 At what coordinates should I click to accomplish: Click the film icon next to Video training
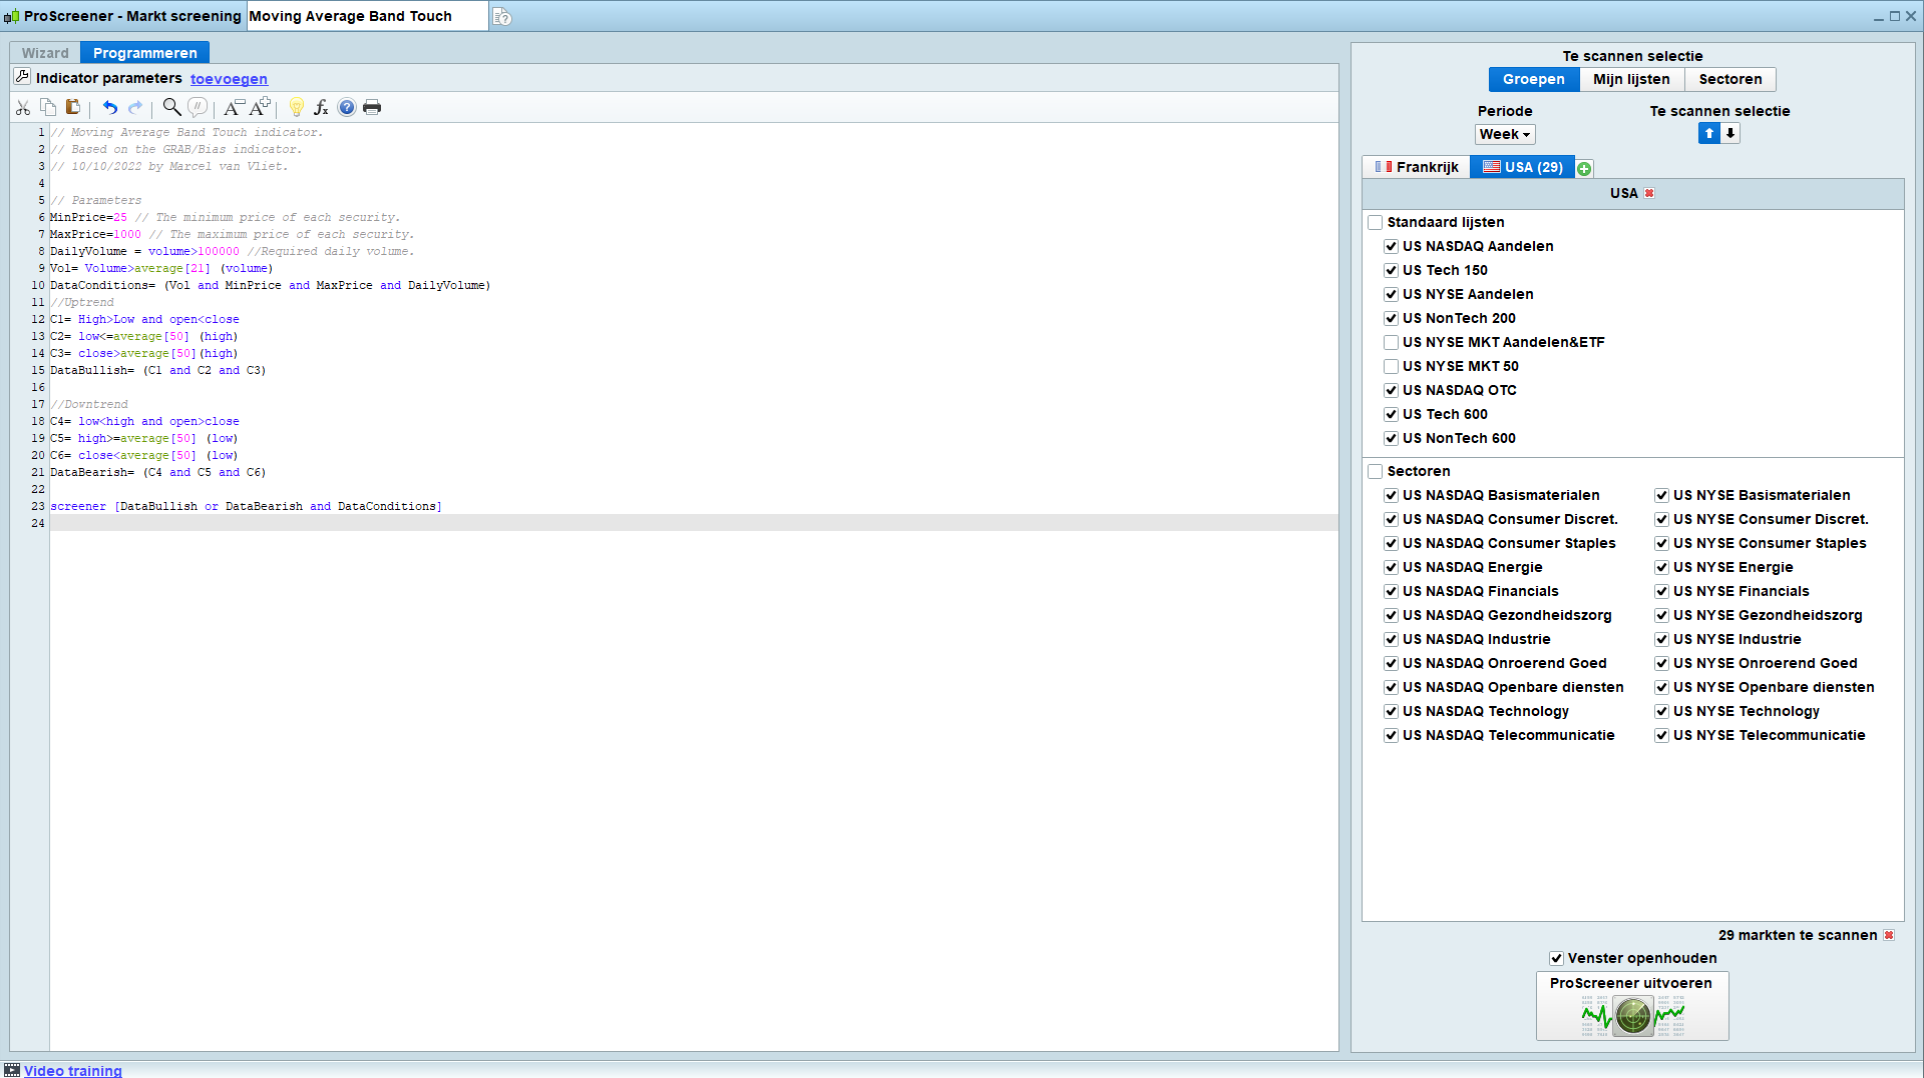click(x=12, y=1070)
